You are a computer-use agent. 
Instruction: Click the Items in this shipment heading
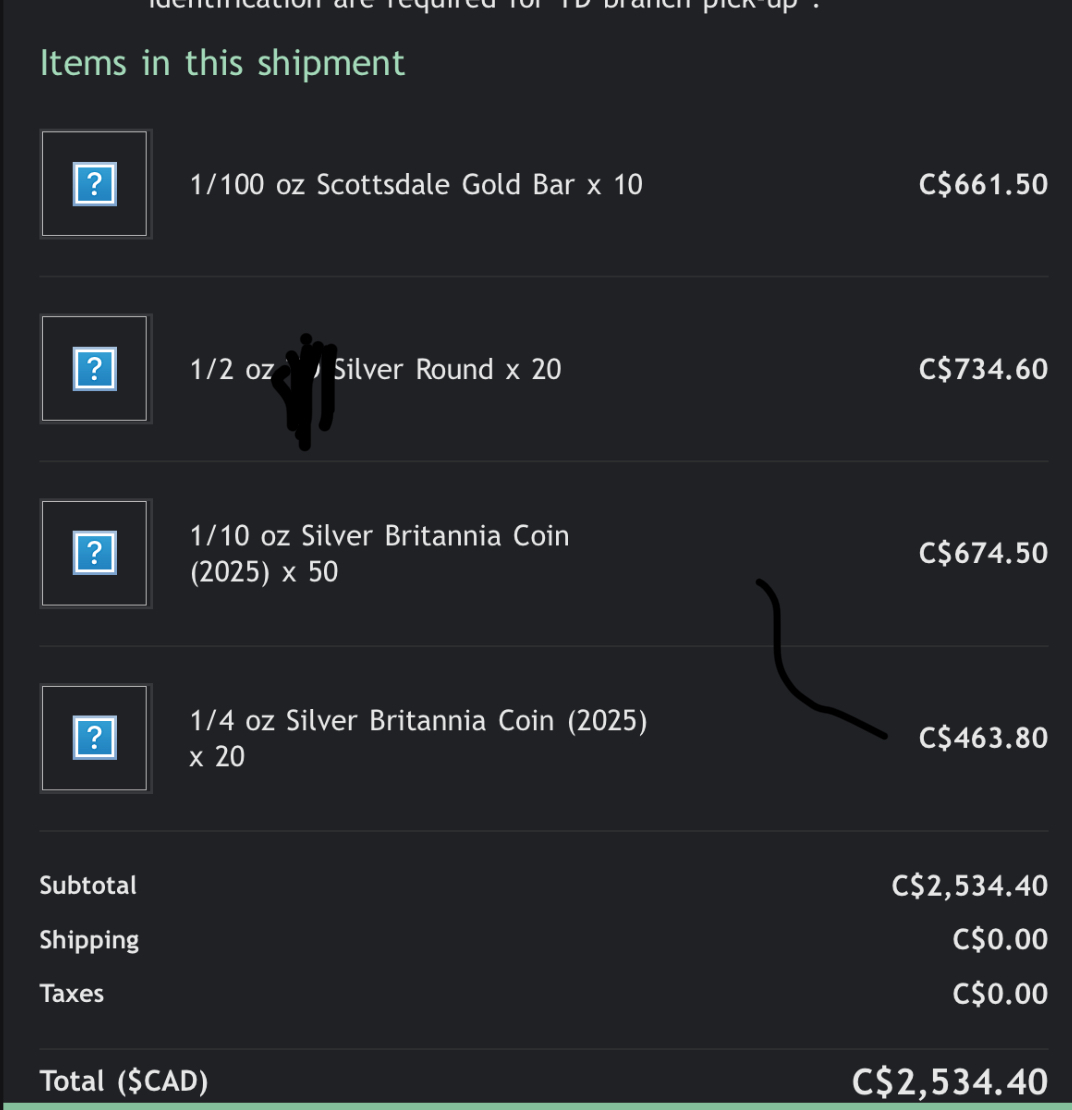click(x=222, y=63)
